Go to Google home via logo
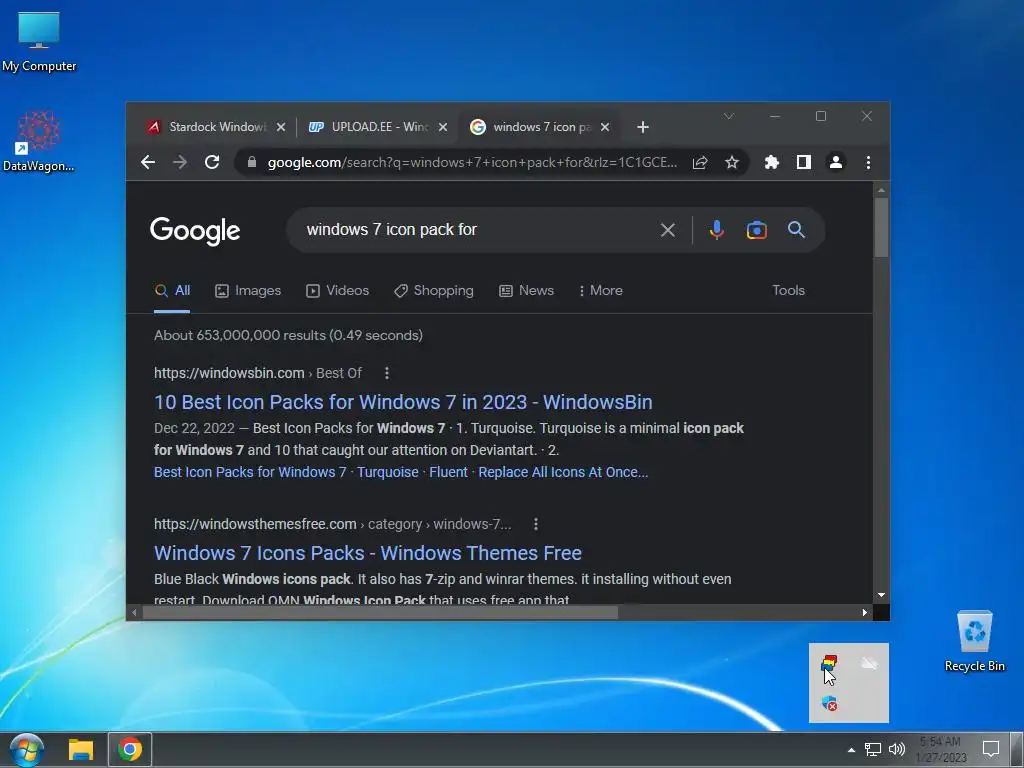Screen dimensions: 1024x768 pos(195,231)
